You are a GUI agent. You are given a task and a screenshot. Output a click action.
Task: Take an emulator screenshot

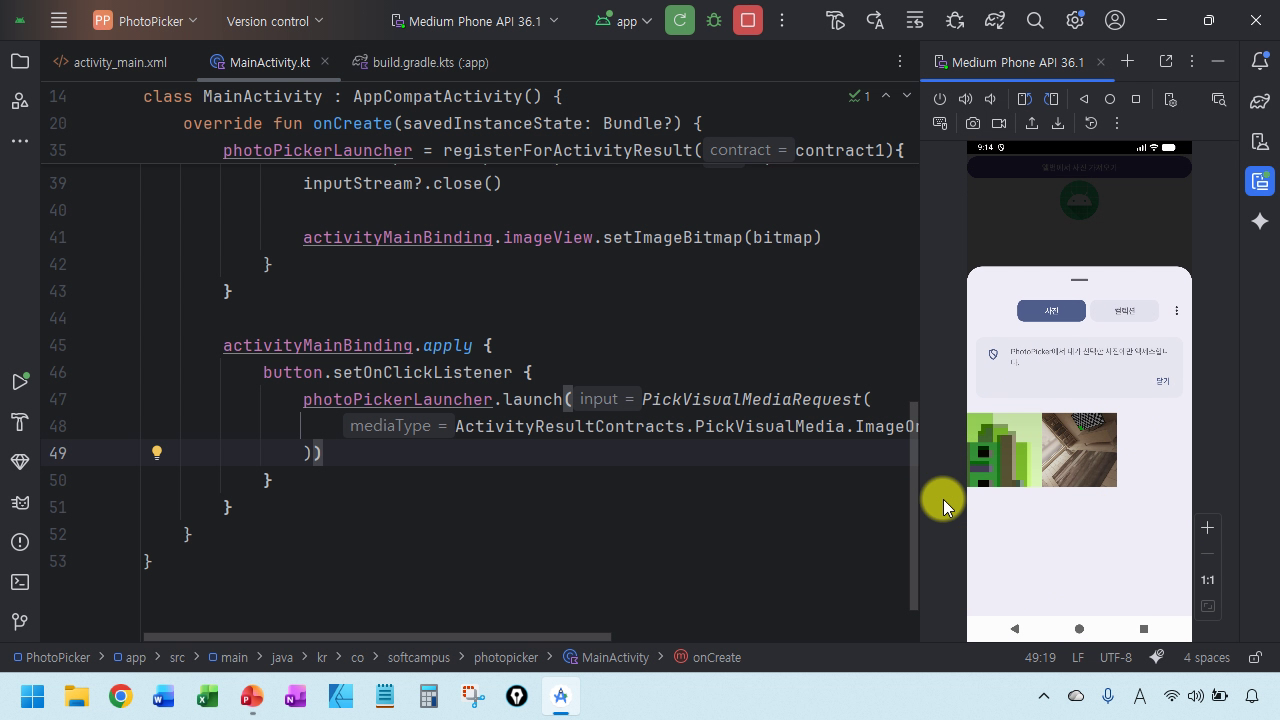pos(972,123)
